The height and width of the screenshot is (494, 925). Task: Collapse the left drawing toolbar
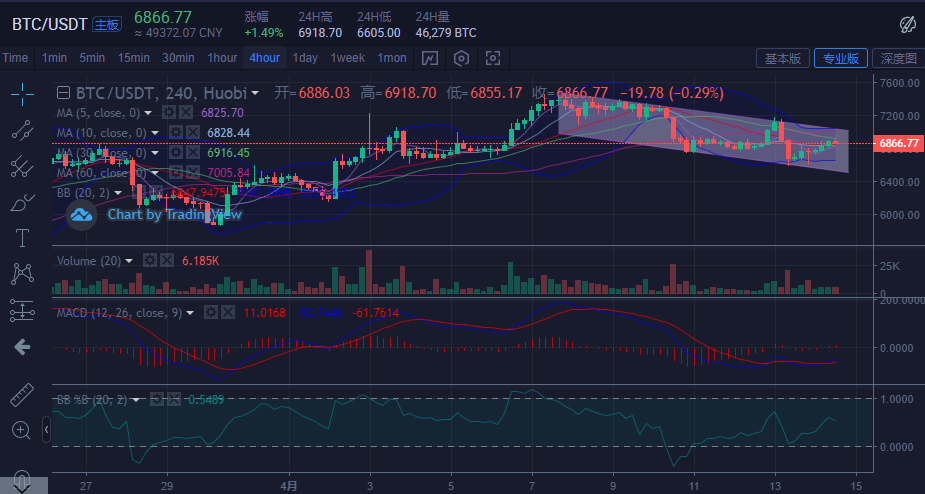[x=47, y=430]
